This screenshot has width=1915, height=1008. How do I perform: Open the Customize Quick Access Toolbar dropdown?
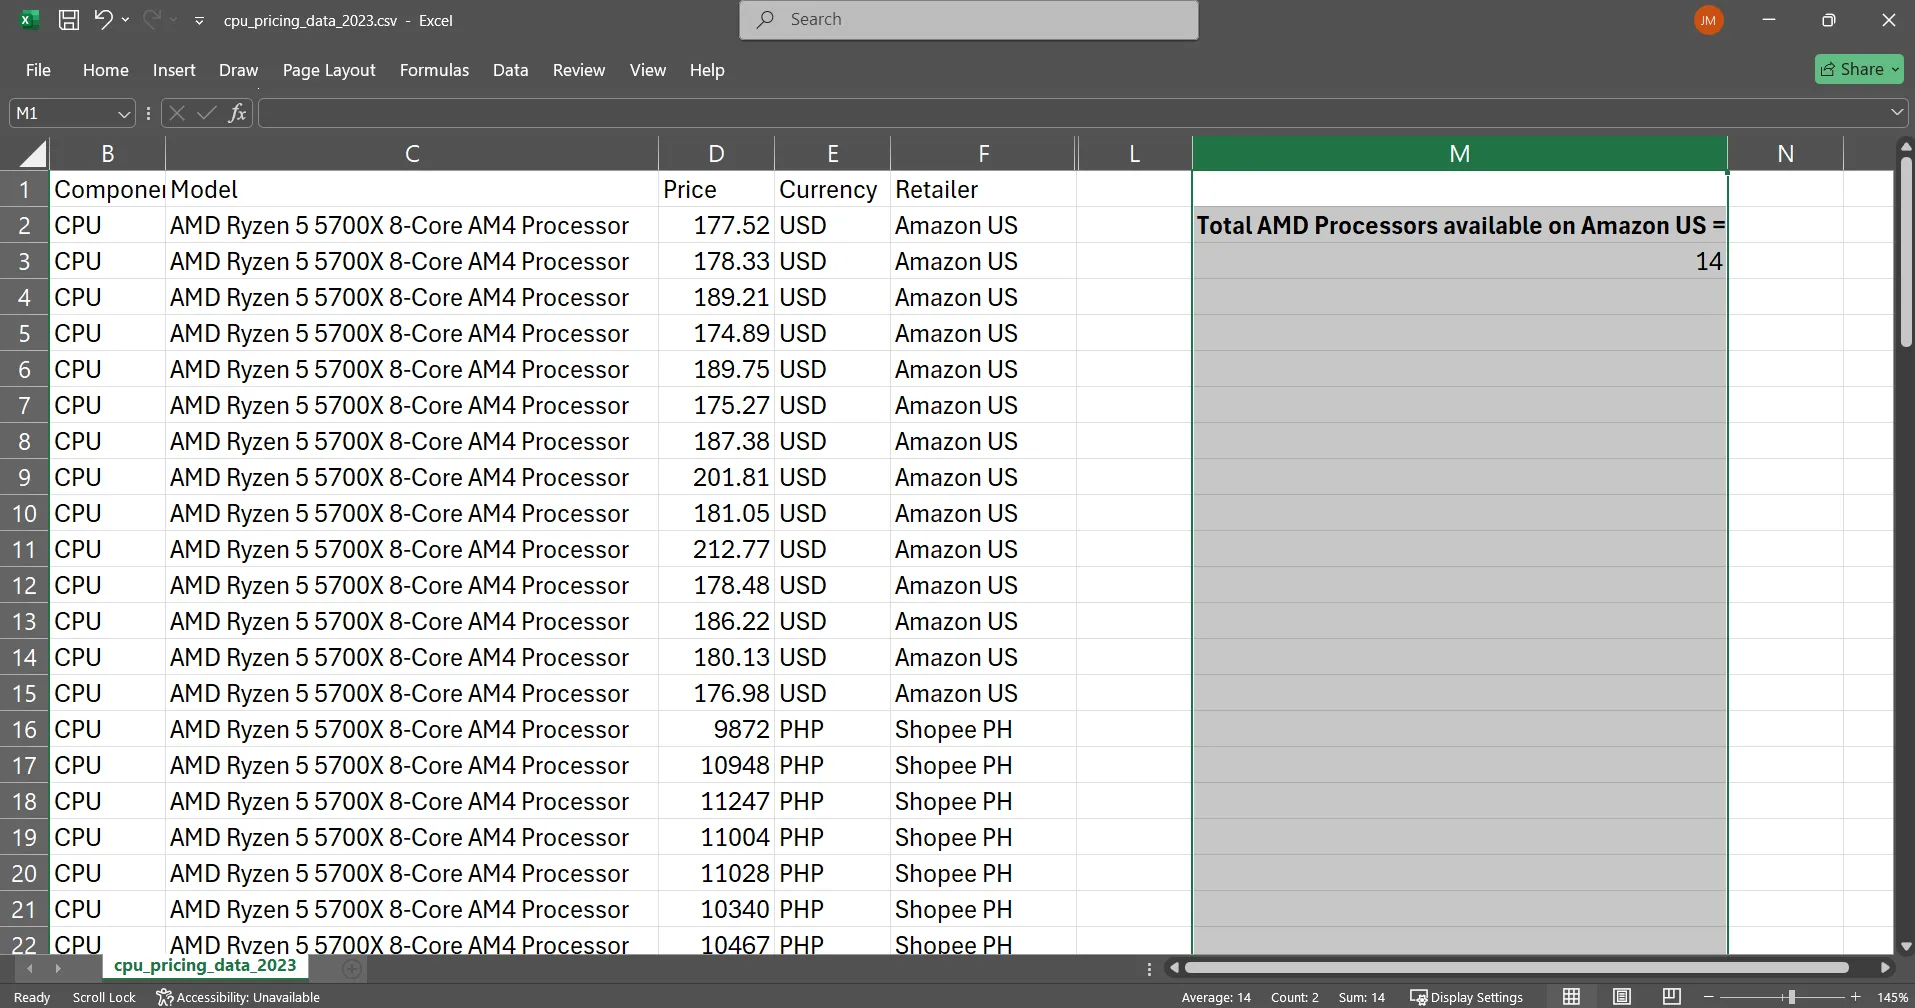199,19
